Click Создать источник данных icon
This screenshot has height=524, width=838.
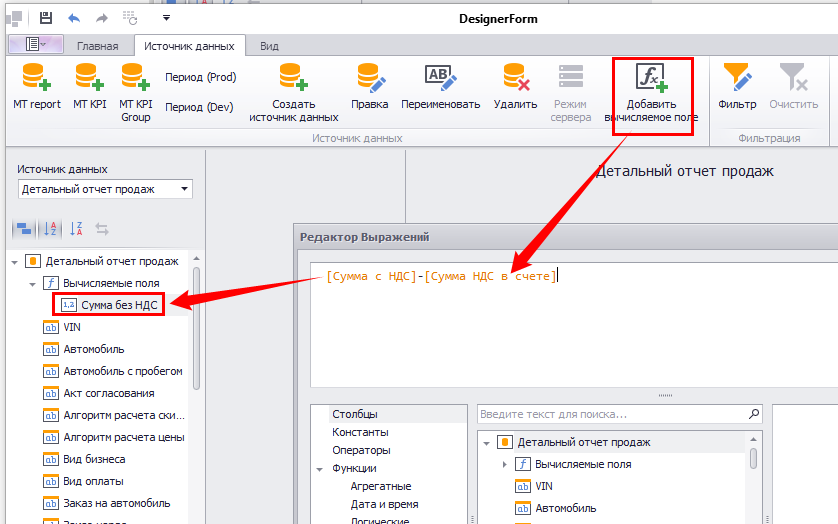[293, 78]
